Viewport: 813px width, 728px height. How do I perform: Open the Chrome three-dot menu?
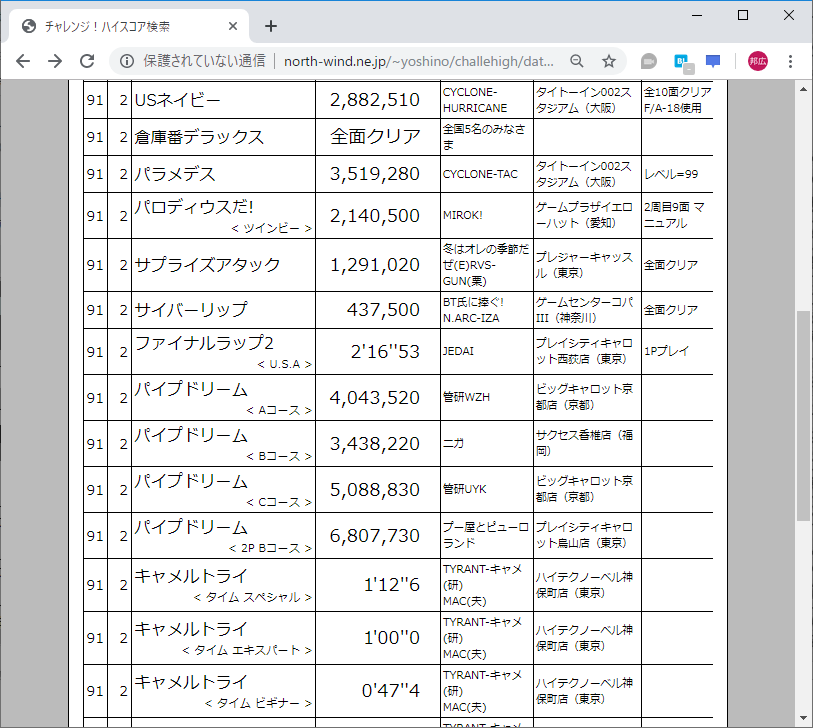(x=792, y=61)
